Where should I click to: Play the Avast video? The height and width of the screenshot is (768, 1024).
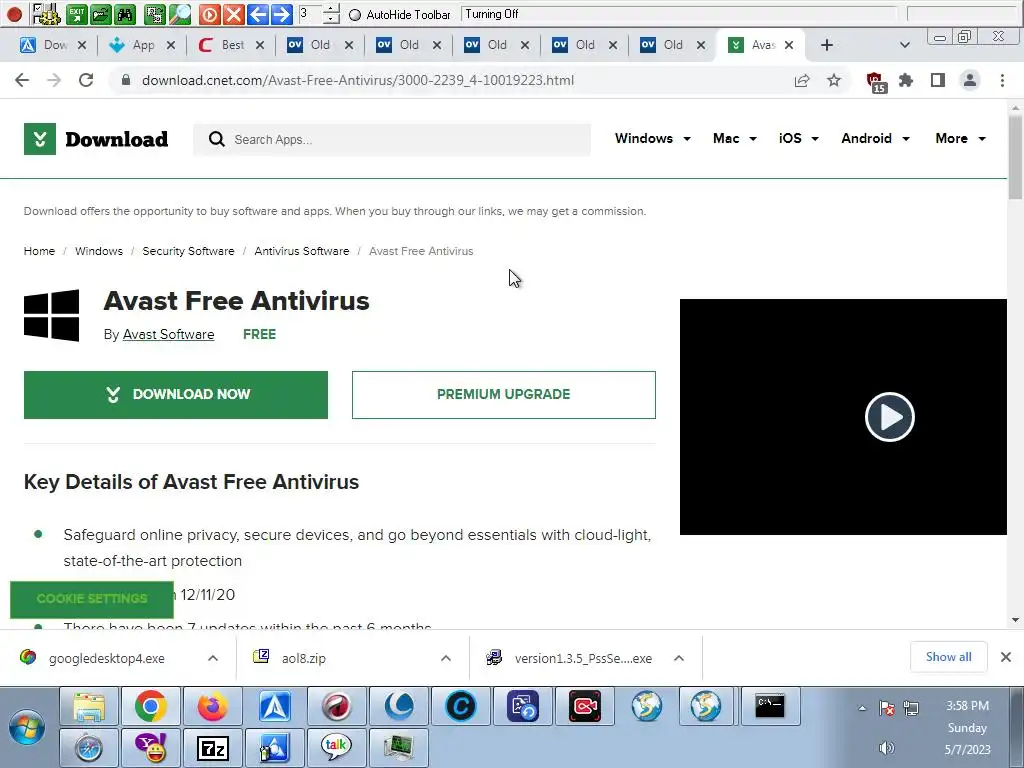889,417
